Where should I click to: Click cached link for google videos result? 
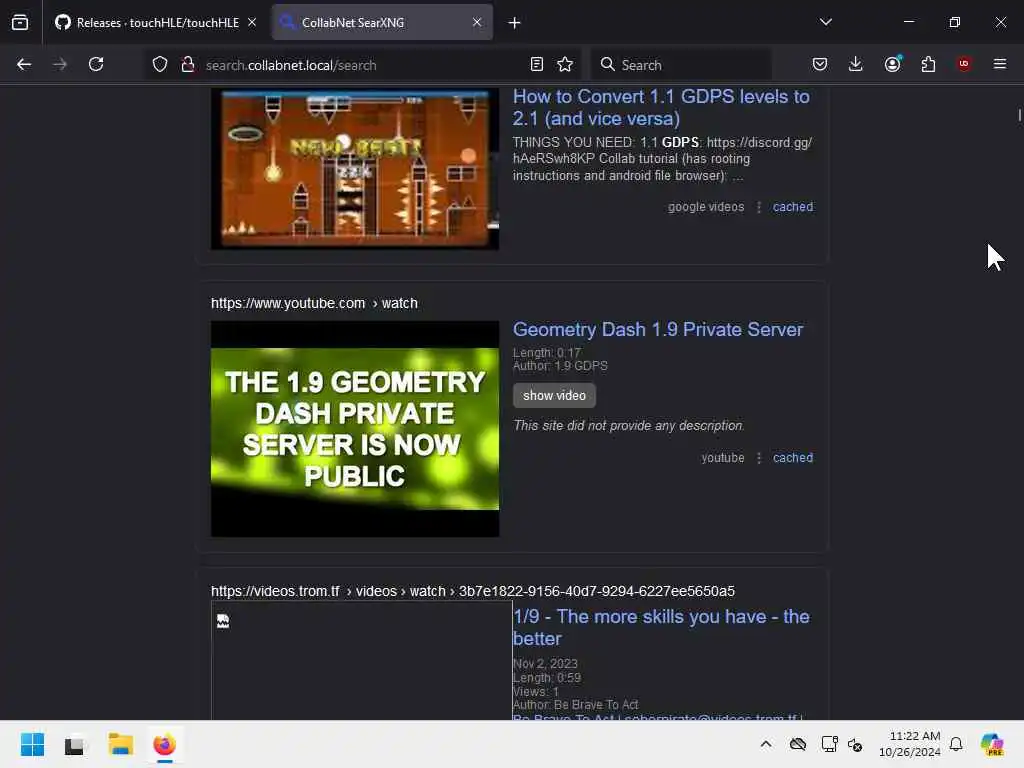point(793,207)
